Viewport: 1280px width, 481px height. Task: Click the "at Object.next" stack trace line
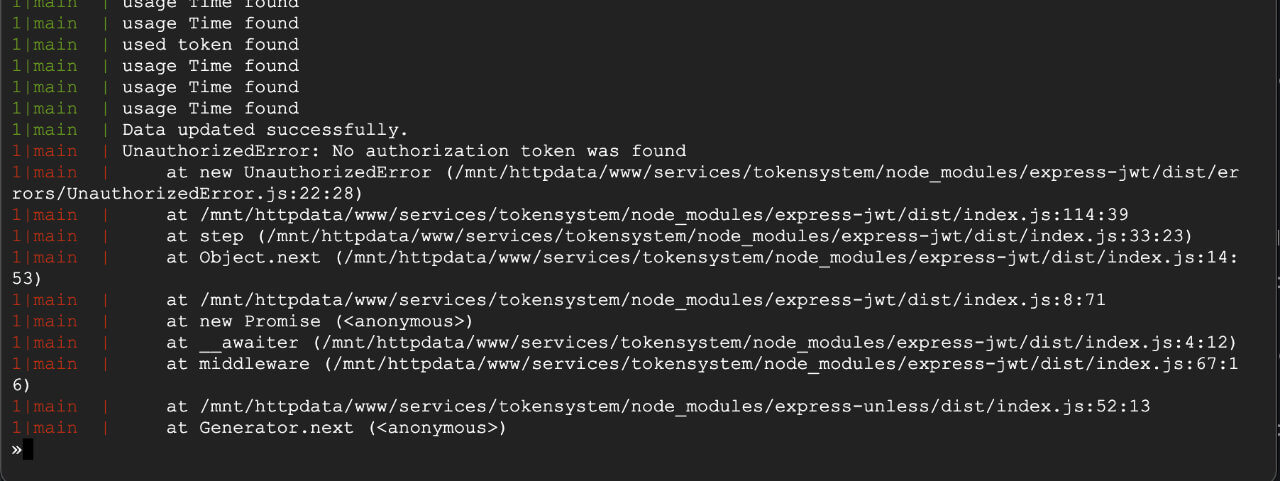[x=702, y=257]
